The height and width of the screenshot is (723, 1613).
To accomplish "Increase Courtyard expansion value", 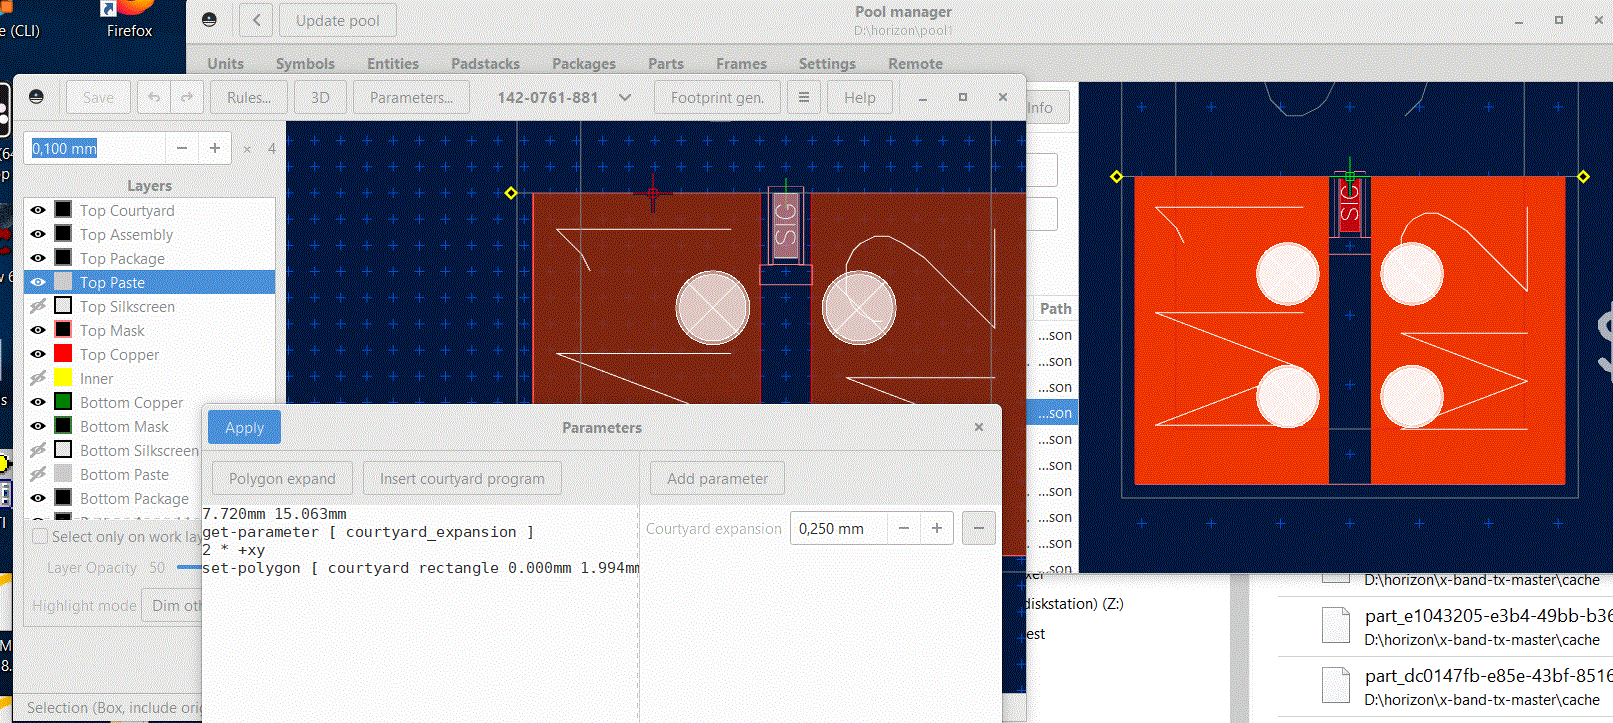I will 936,528.
